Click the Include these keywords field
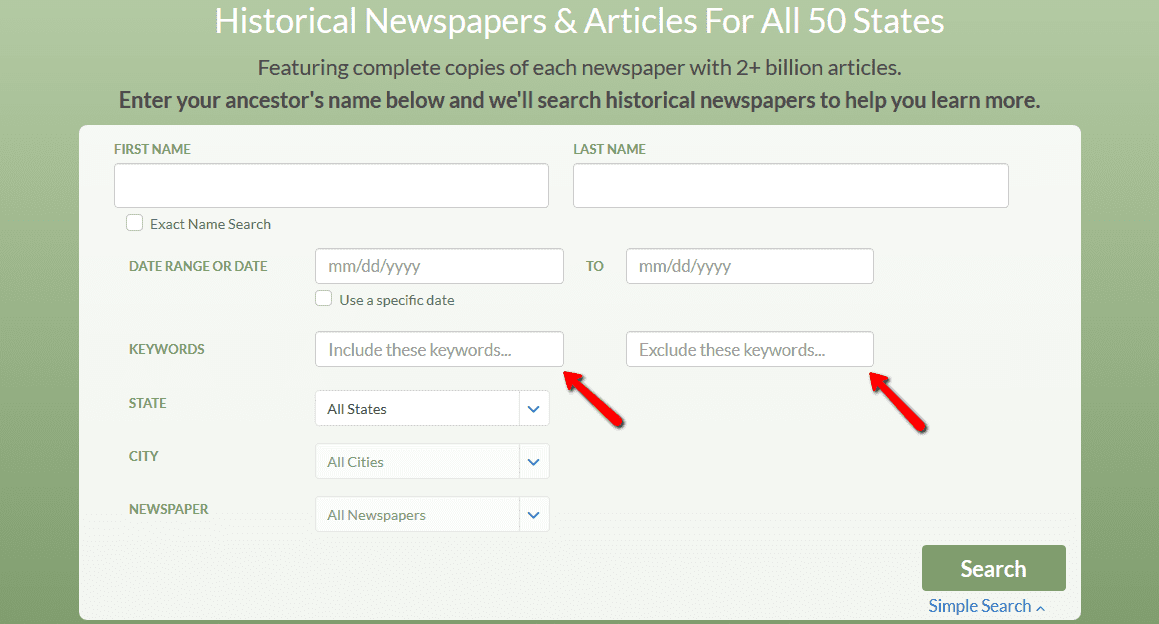Viewport: 1159px width, 624px height. (x=439, y=349)
